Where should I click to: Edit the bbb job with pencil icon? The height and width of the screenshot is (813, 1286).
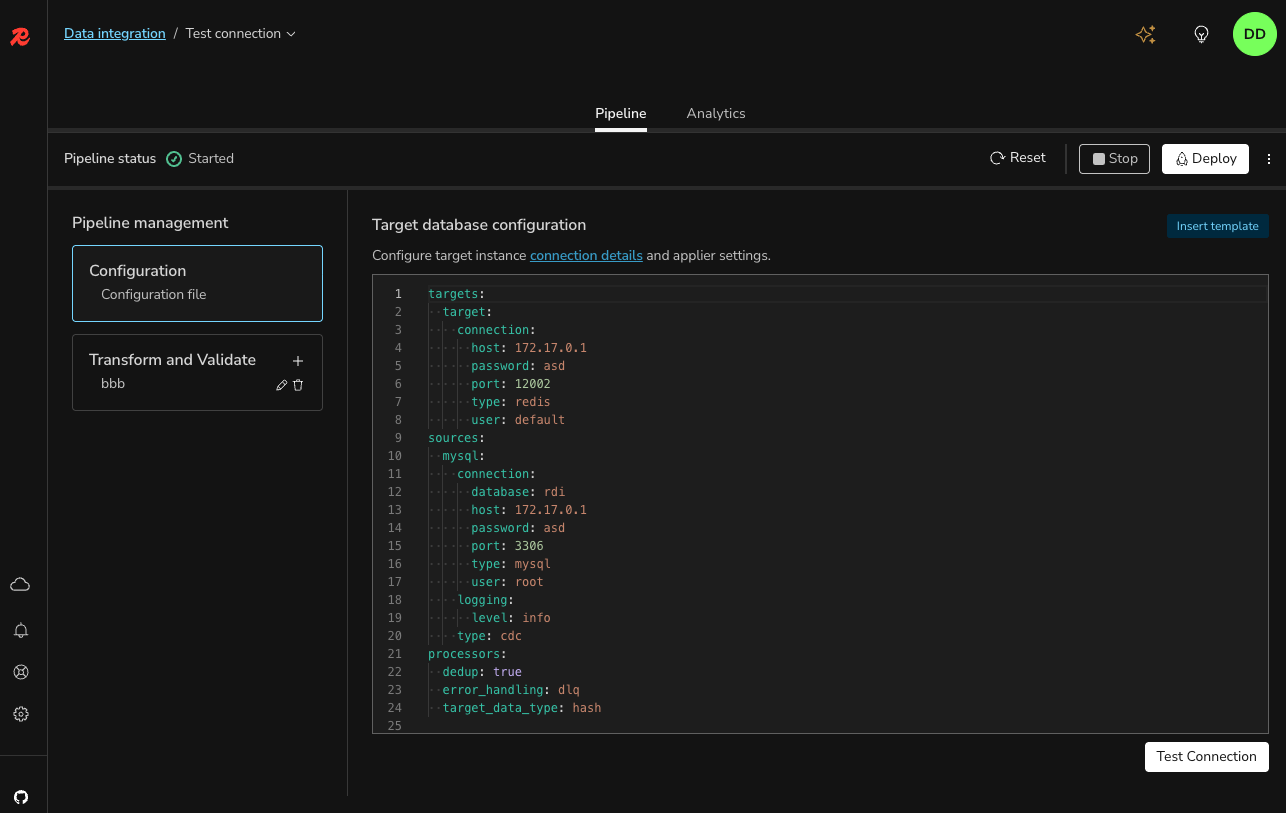click(282, 385)
